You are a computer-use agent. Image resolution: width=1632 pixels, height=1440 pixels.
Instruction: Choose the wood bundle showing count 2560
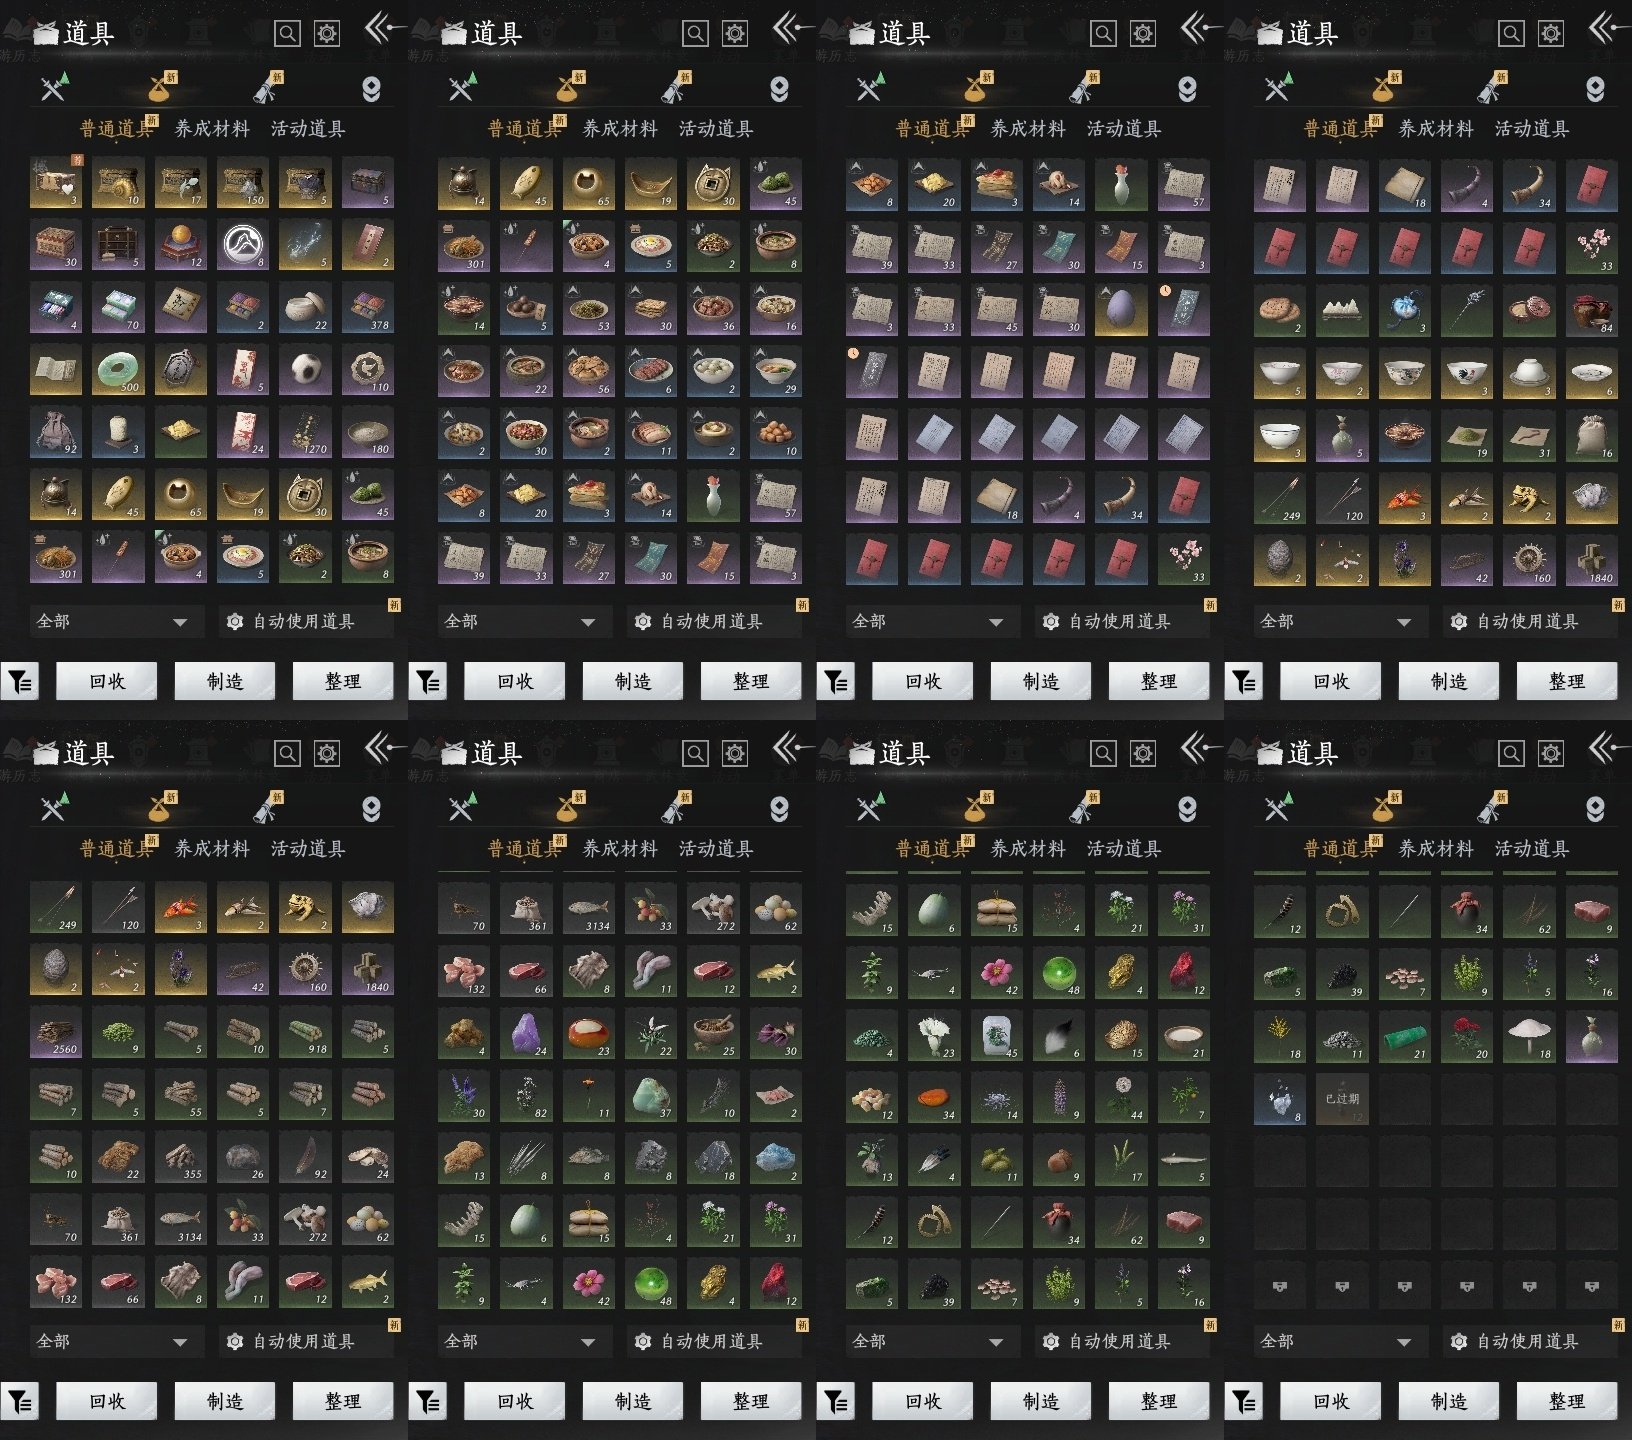click(57, 1035)
